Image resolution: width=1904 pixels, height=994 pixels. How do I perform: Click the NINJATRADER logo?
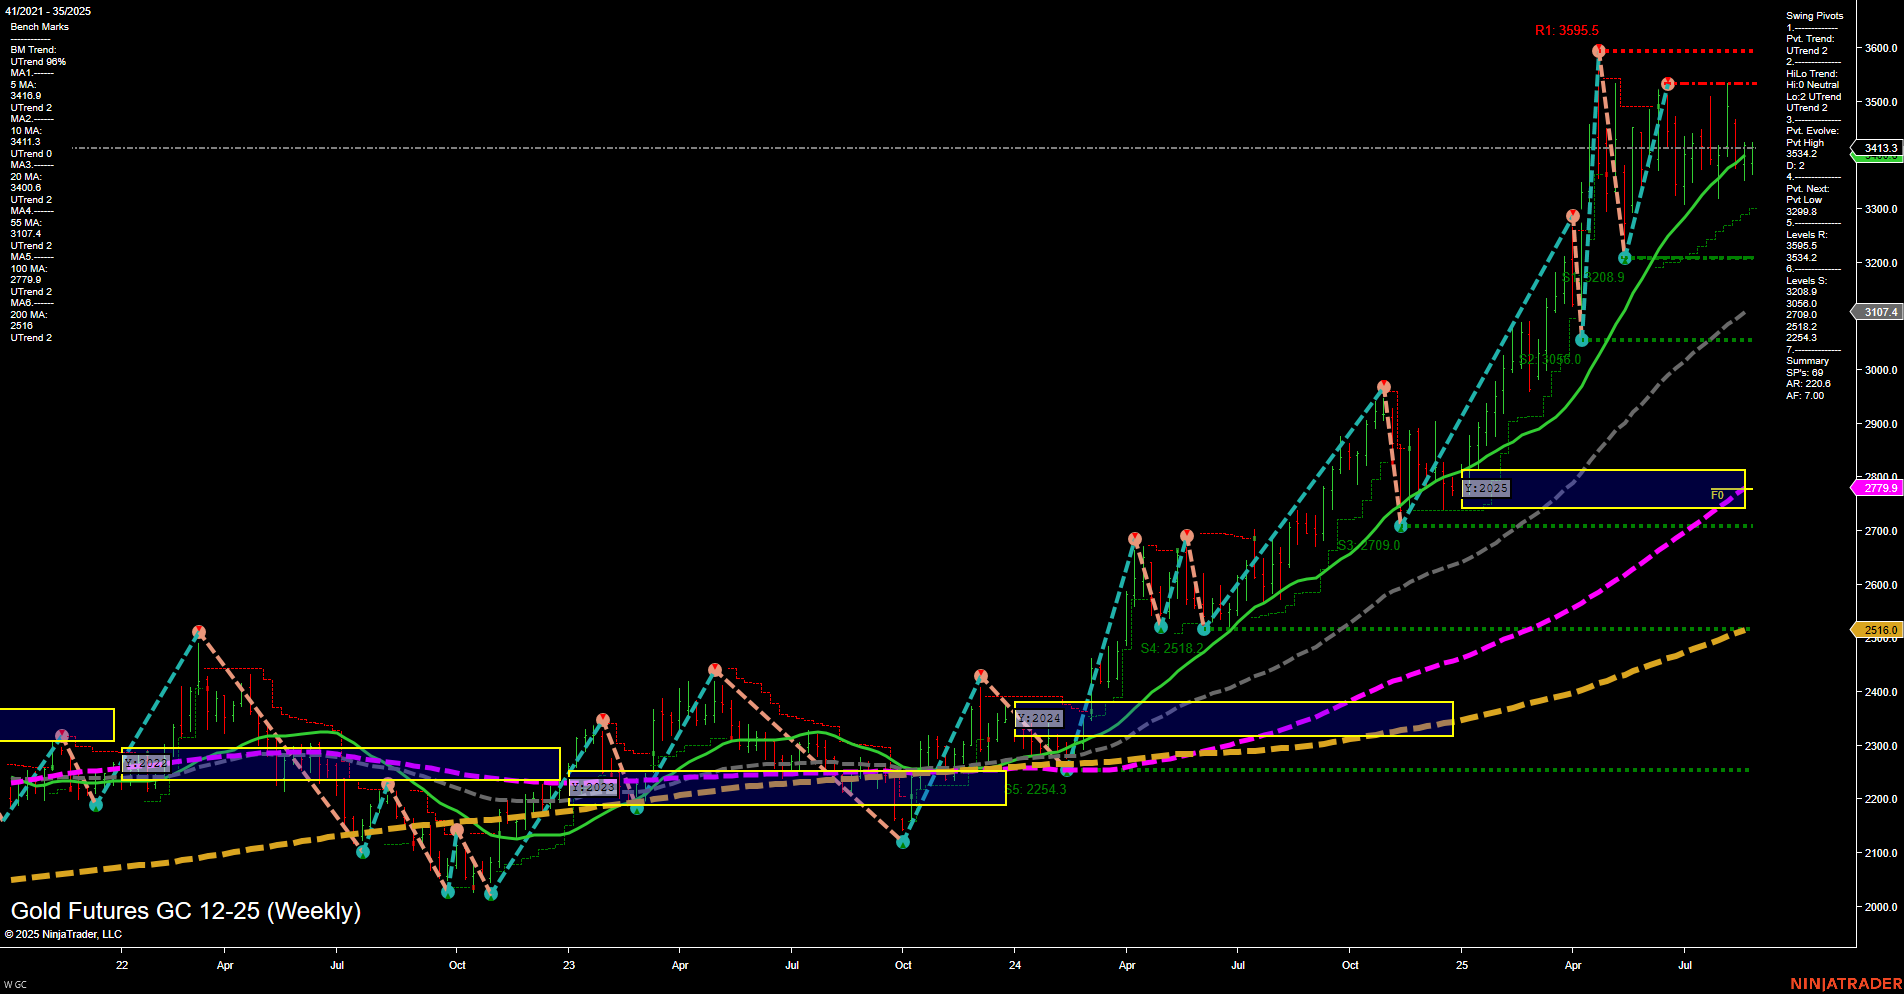point(1846,983)
